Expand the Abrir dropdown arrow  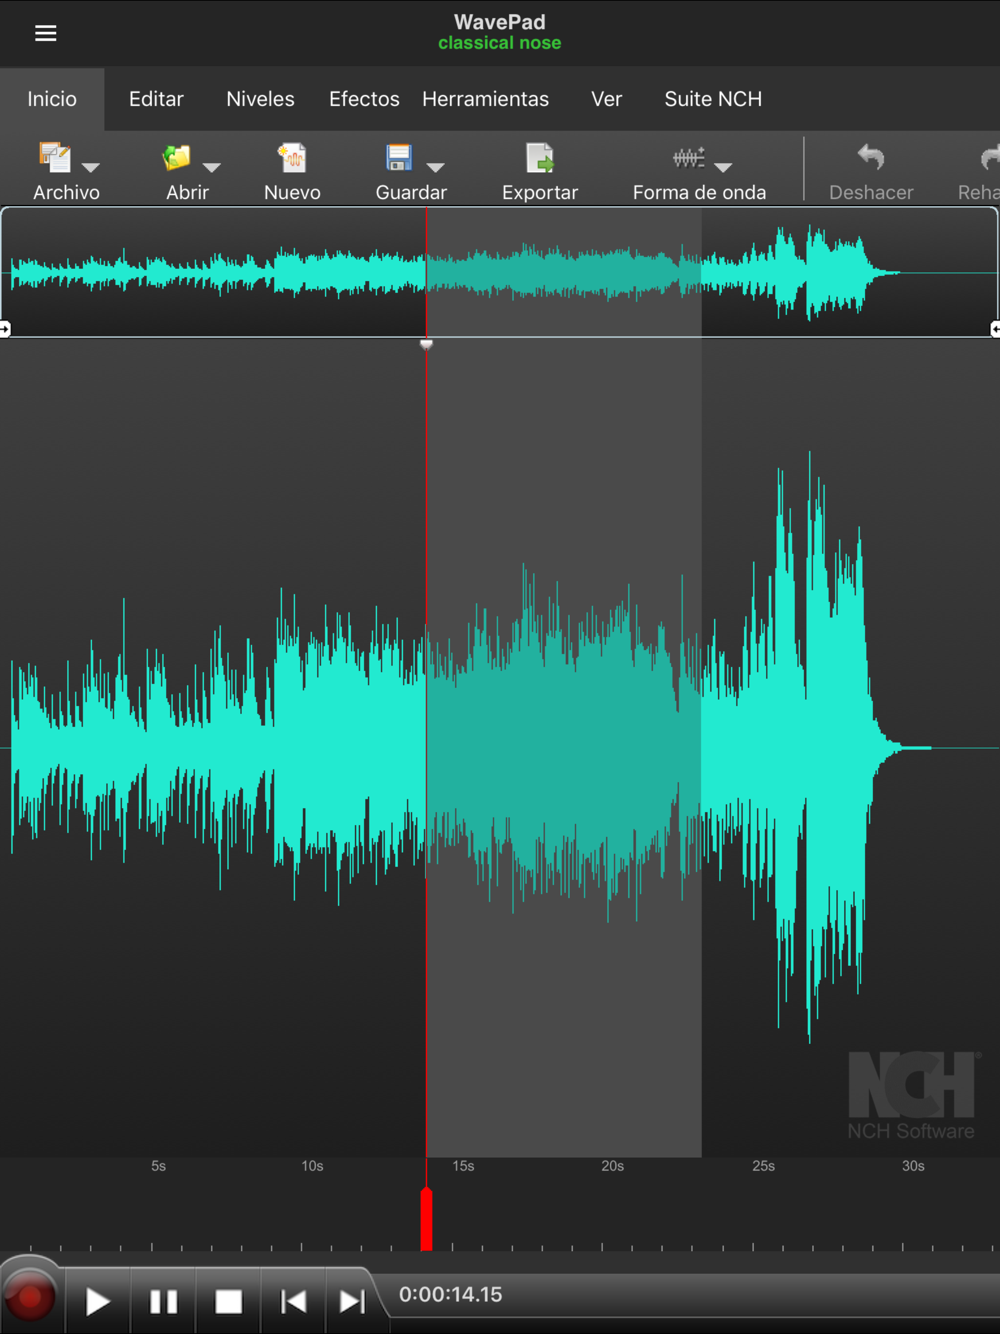point(211,167)
